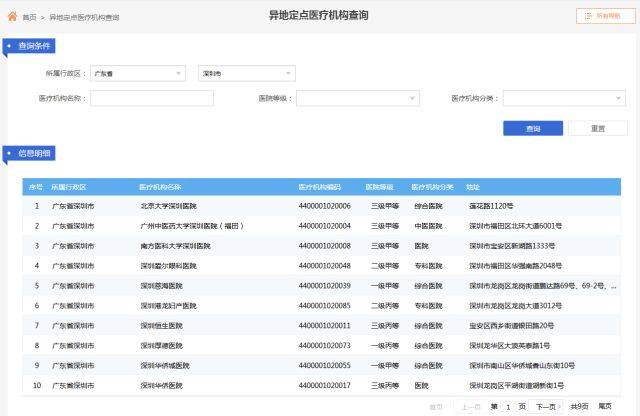Viewport: 640px width, 416px height.
Task: Jump to last page with 尾页
Action: pos(605,407)
